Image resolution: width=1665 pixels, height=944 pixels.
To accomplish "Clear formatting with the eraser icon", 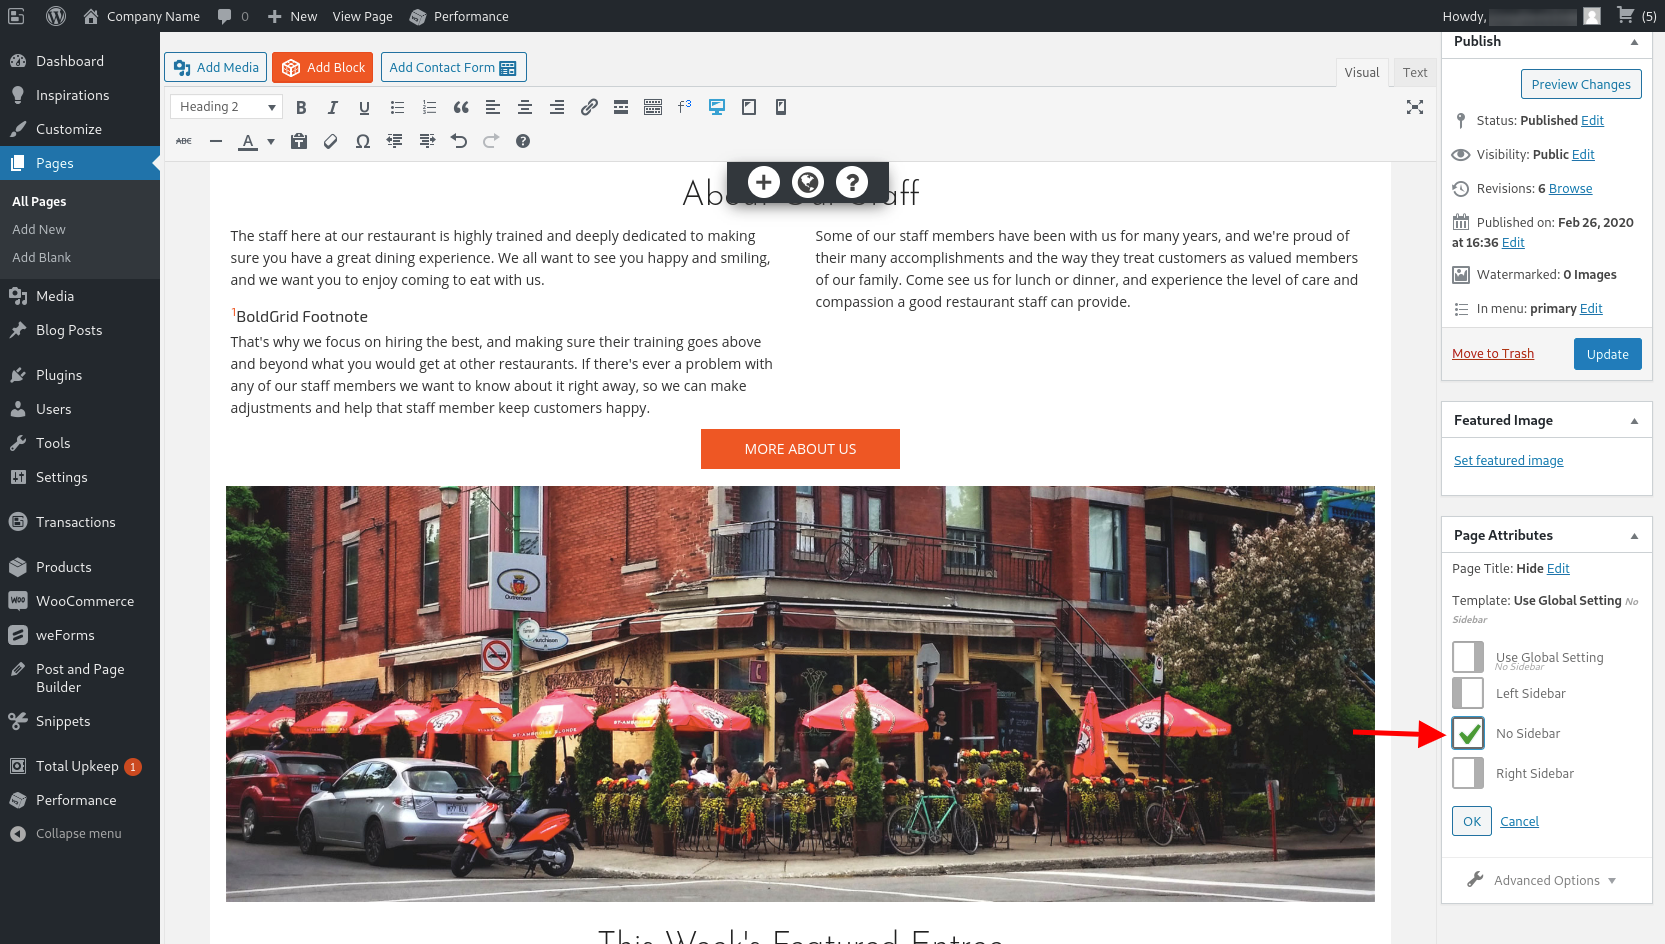I will [x=331, y=141].
